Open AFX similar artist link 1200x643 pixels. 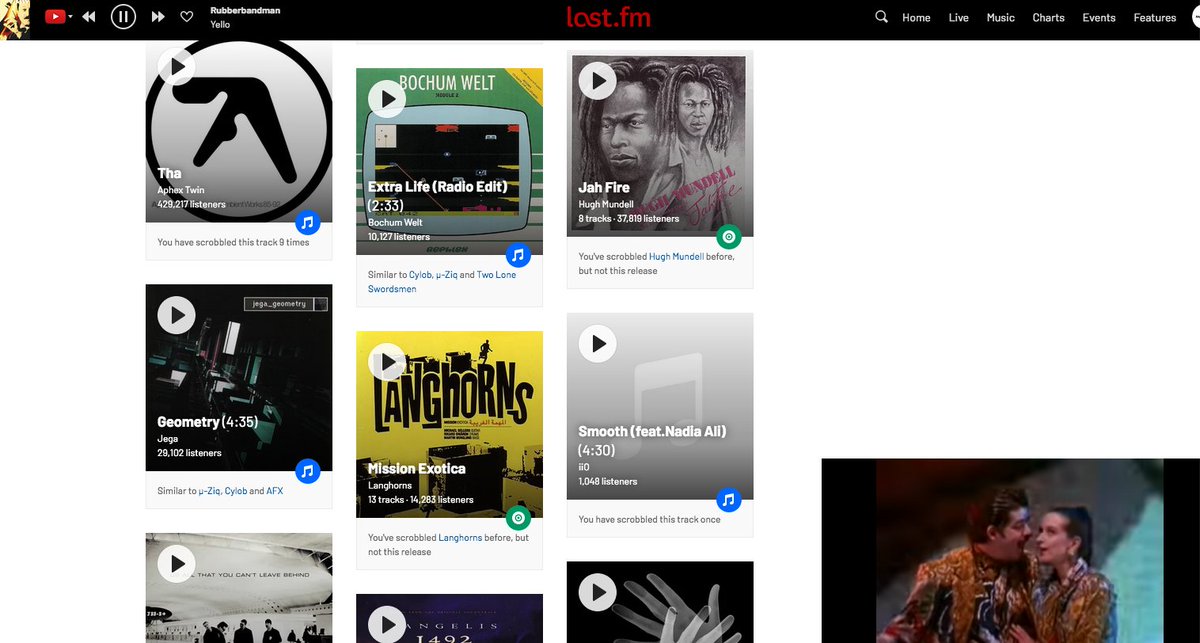pos(275,492)
